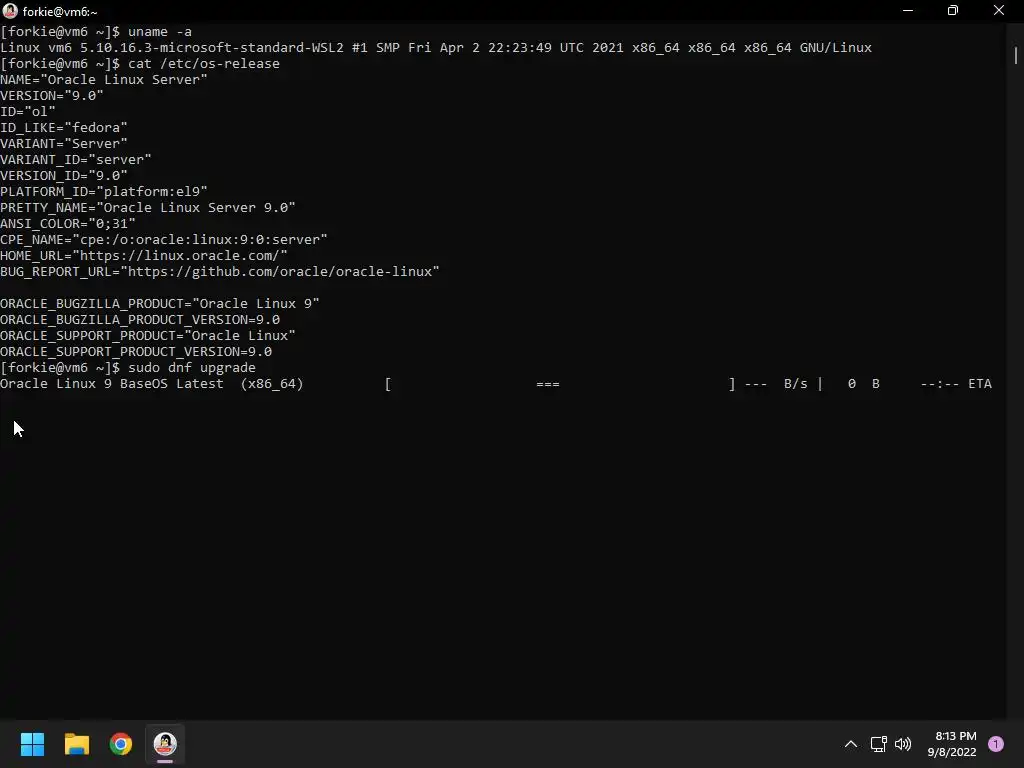Click the ORACLE_SUPPORT_PRODUCT_VERSION=9.0 line

click(x=136, y=352)
